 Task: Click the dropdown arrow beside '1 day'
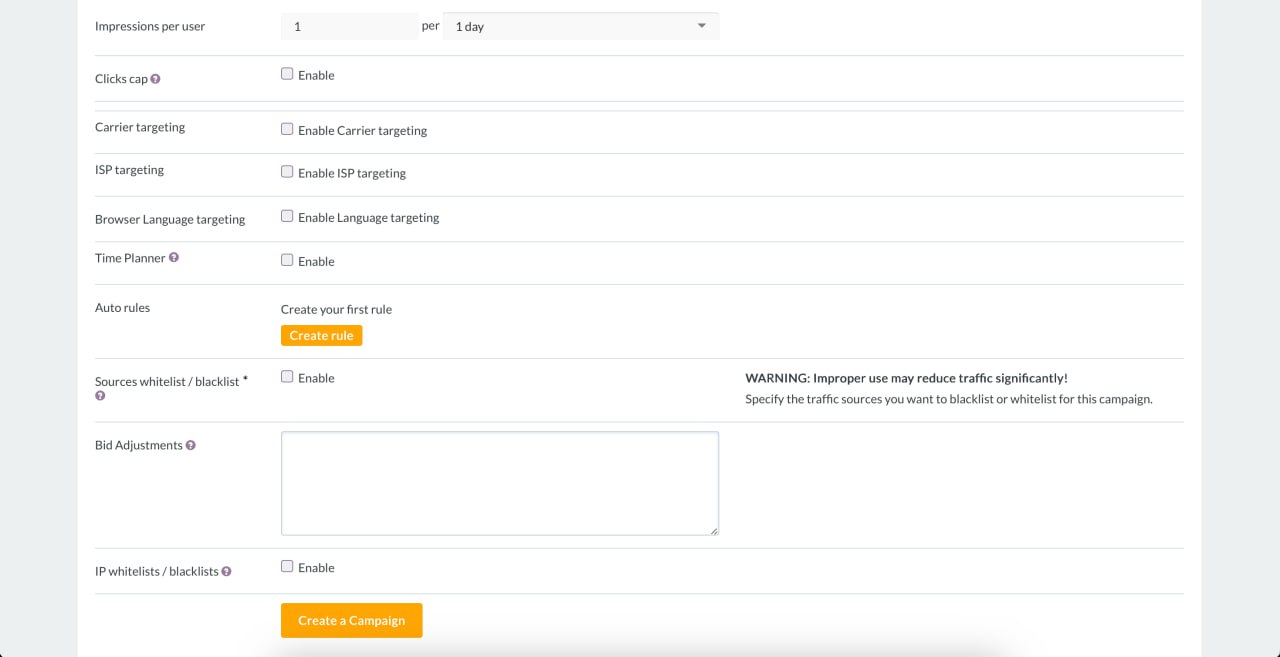tap(702, 26)
